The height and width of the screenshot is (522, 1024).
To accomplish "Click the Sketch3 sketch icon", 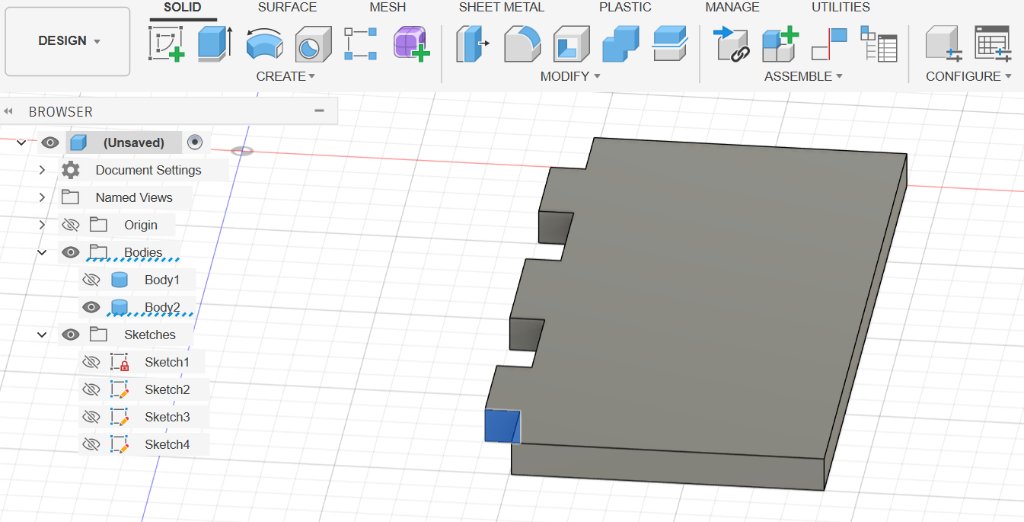I will click(120, 417).
